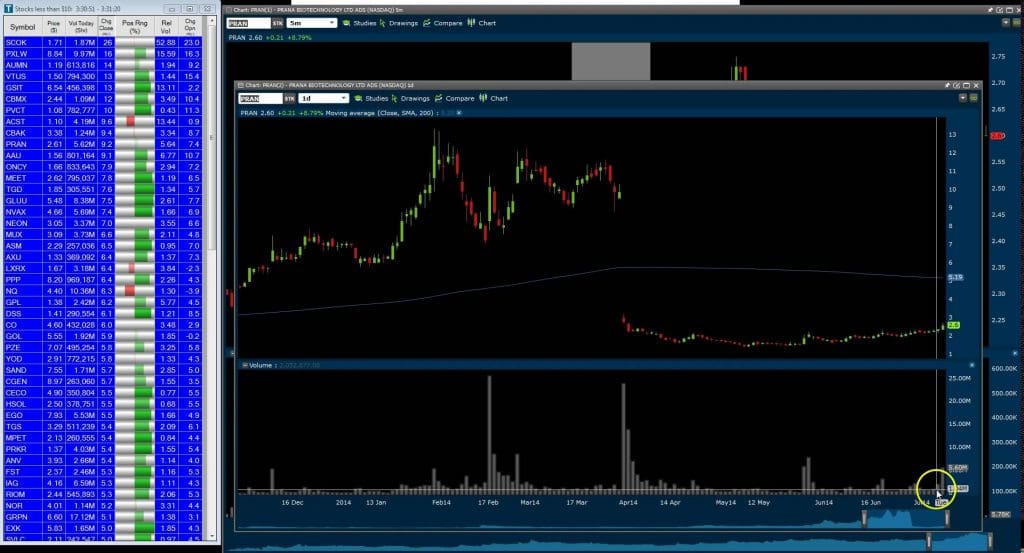Select ACST symbol in the scanner list
The height and width of the screenshot is (553, 1024).
(16, 121)
